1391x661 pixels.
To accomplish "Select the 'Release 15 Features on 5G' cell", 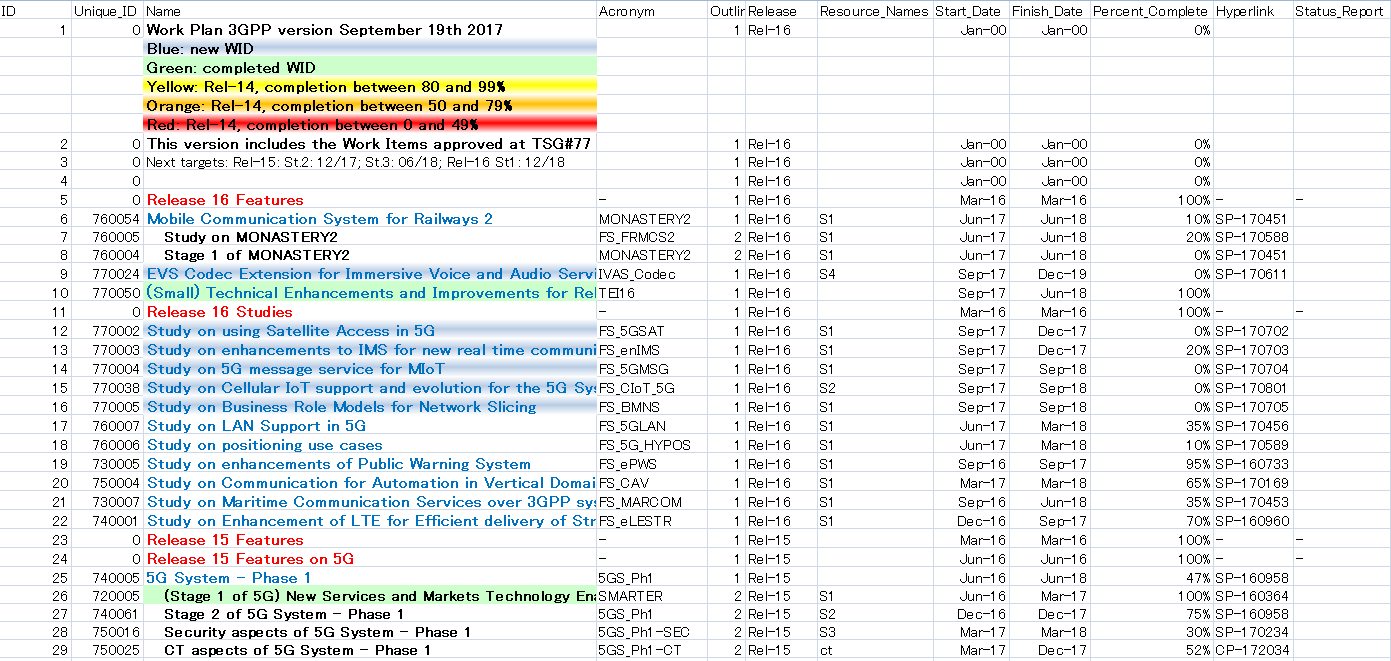I will tap(370, 559).
